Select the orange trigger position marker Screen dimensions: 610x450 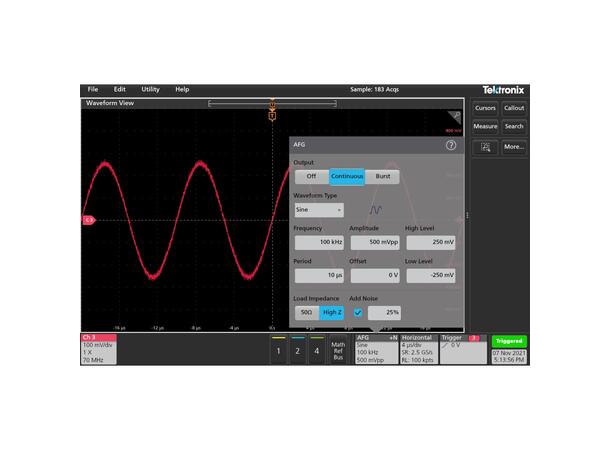pos(272,117)
